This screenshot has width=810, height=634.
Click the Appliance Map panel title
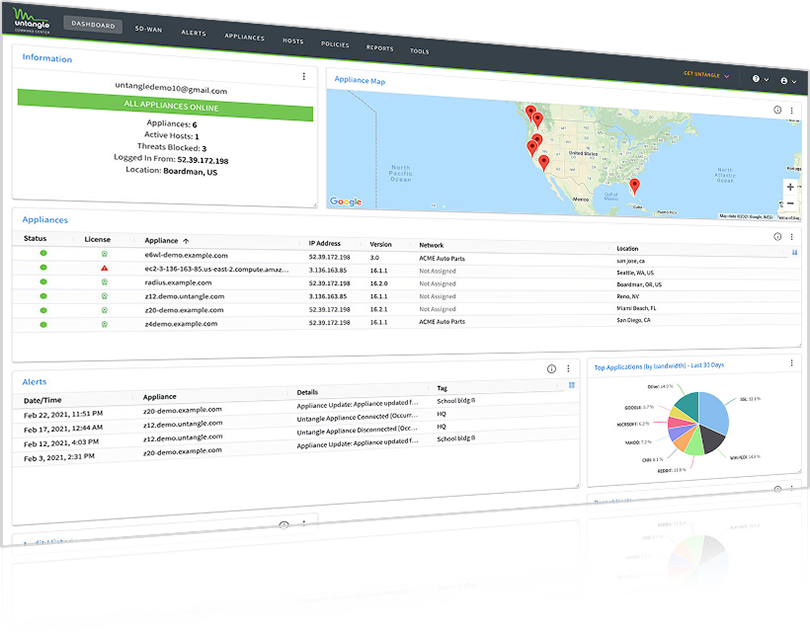click(360, 80)
